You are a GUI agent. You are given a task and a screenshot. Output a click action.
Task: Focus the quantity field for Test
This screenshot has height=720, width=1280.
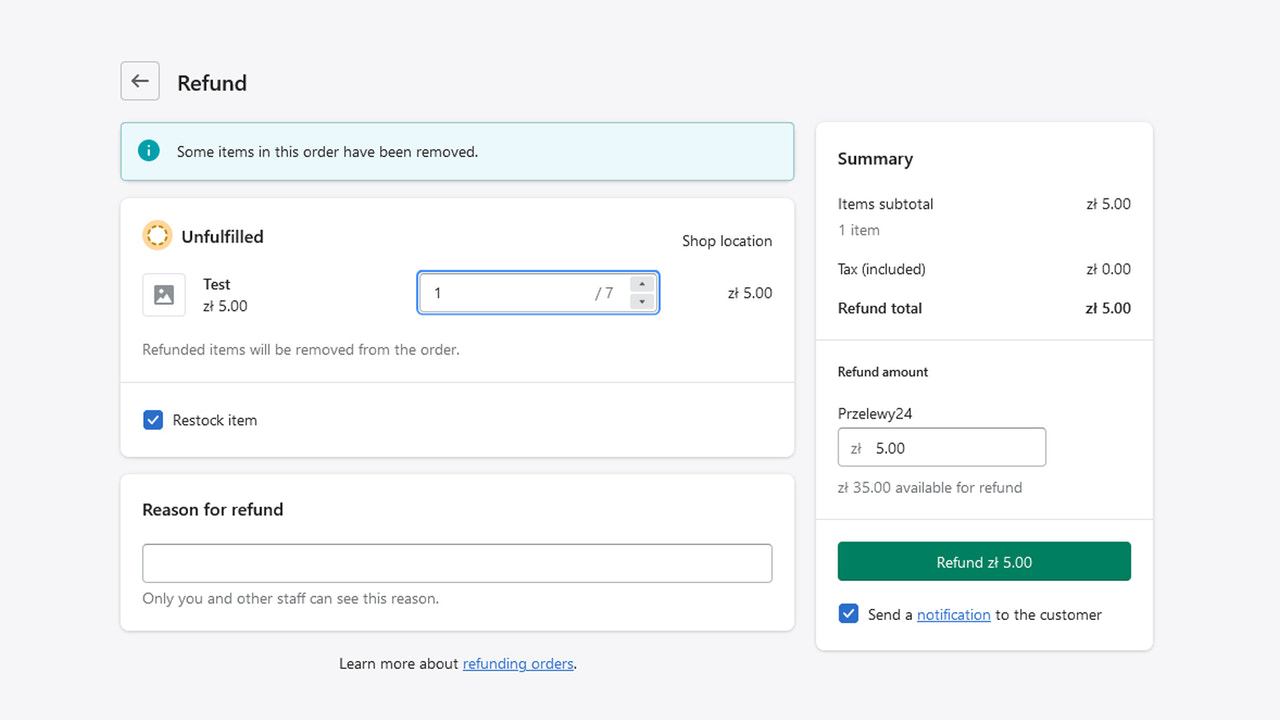click(x=538, y=293)
